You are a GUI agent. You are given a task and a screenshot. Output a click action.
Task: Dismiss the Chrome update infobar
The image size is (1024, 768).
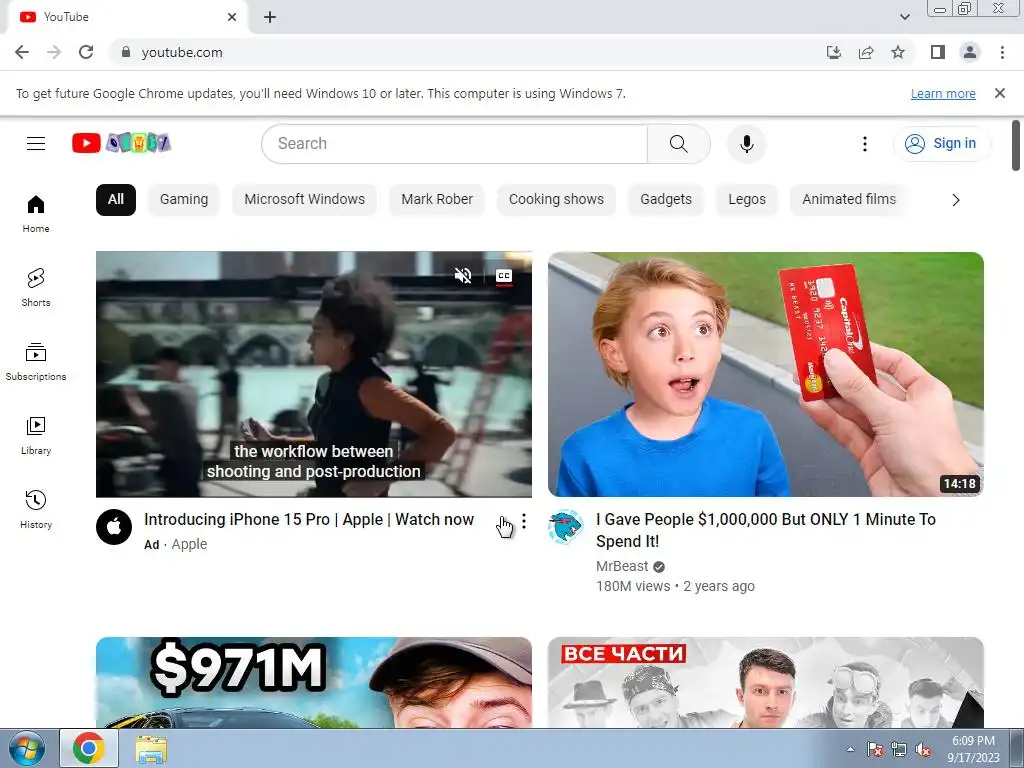tap(999, 93)
